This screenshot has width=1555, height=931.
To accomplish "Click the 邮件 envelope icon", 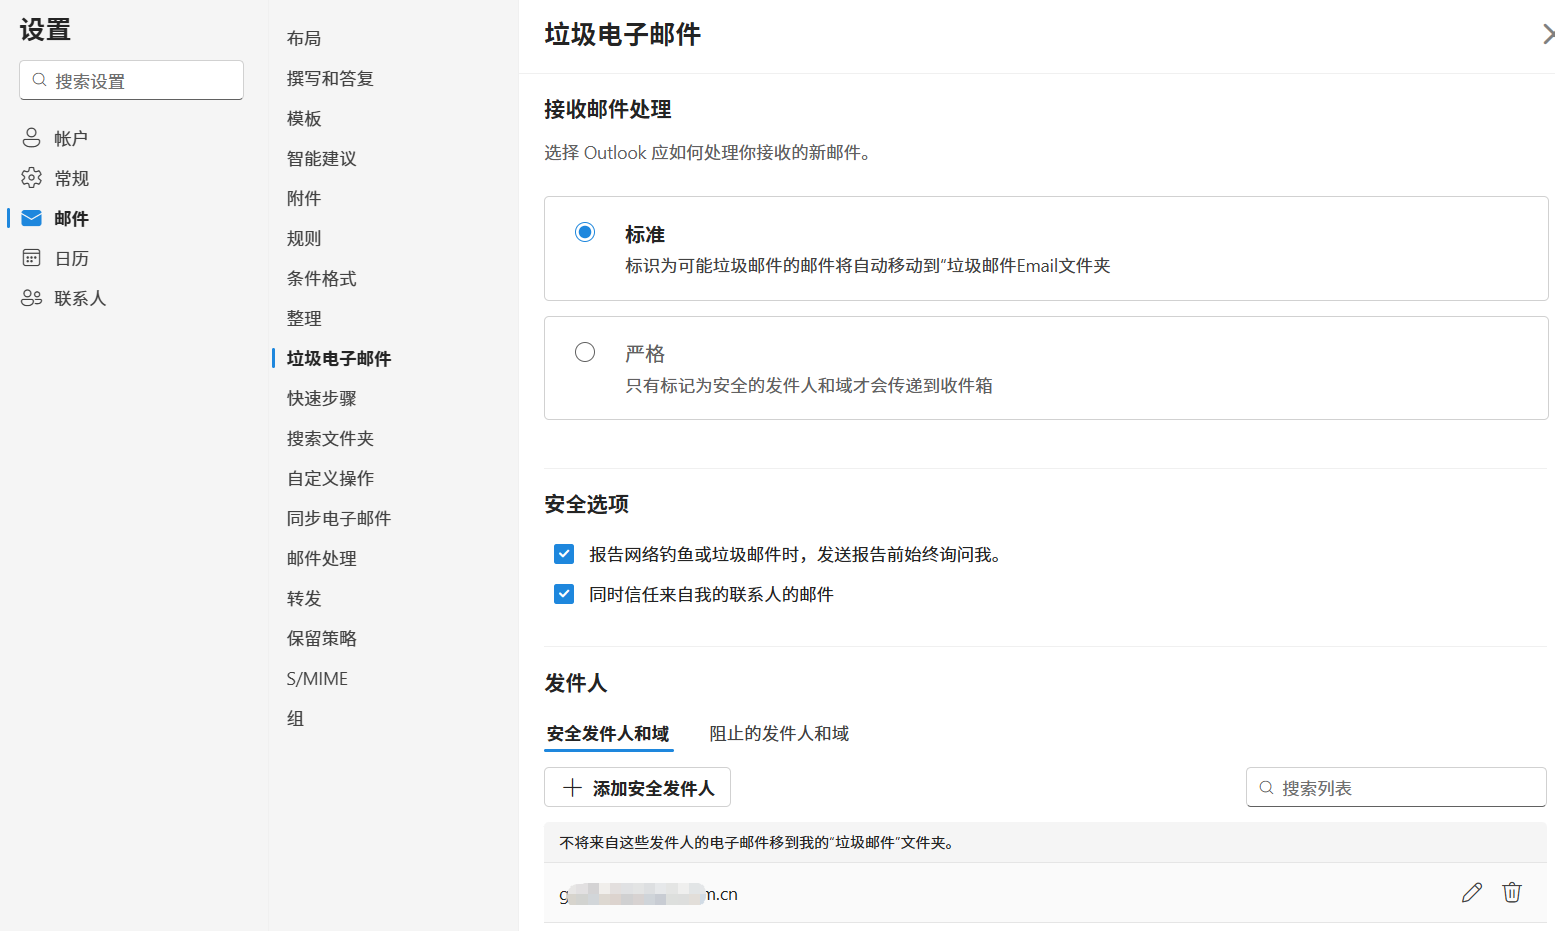I will pos(32,218).
